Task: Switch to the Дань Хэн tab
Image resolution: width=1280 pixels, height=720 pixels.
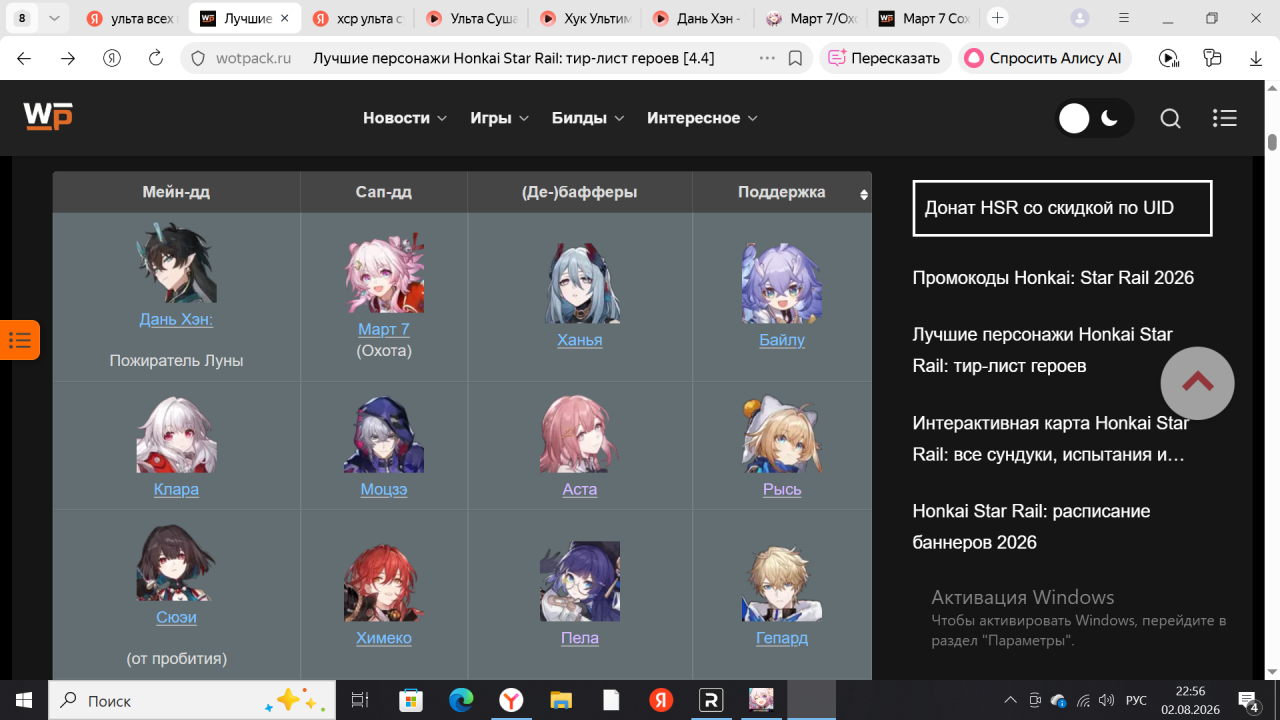Action: [696, 18]
